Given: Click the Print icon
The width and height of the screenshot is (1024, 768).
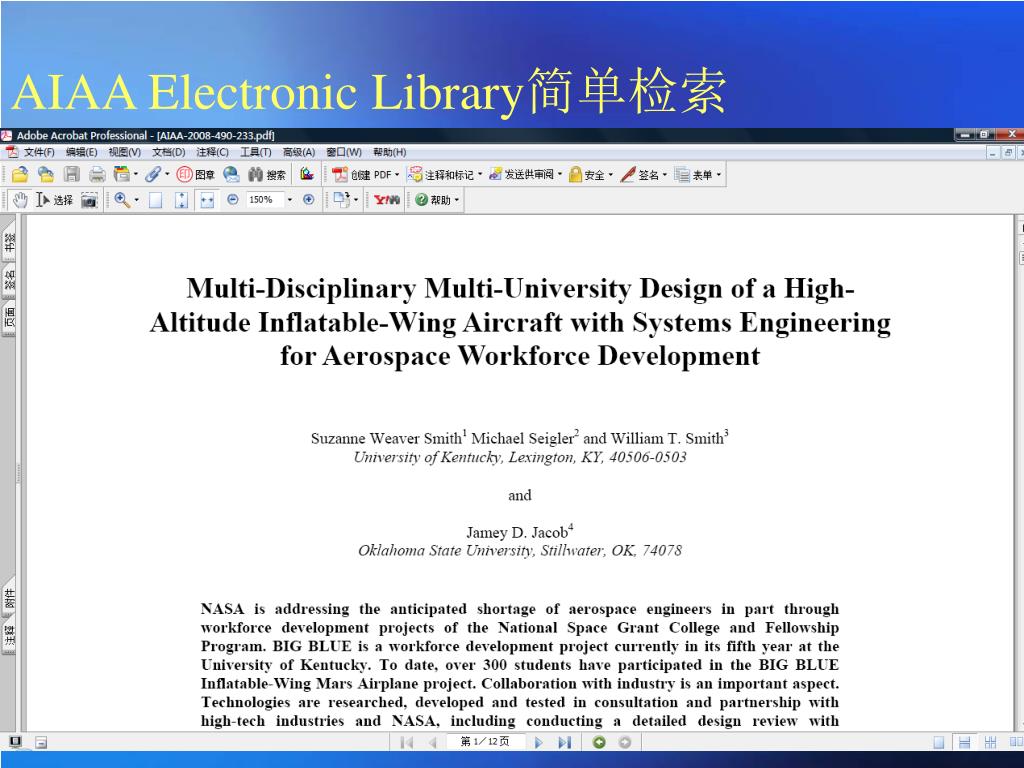Looking at the screenshot, I should [x=97, y=174].
